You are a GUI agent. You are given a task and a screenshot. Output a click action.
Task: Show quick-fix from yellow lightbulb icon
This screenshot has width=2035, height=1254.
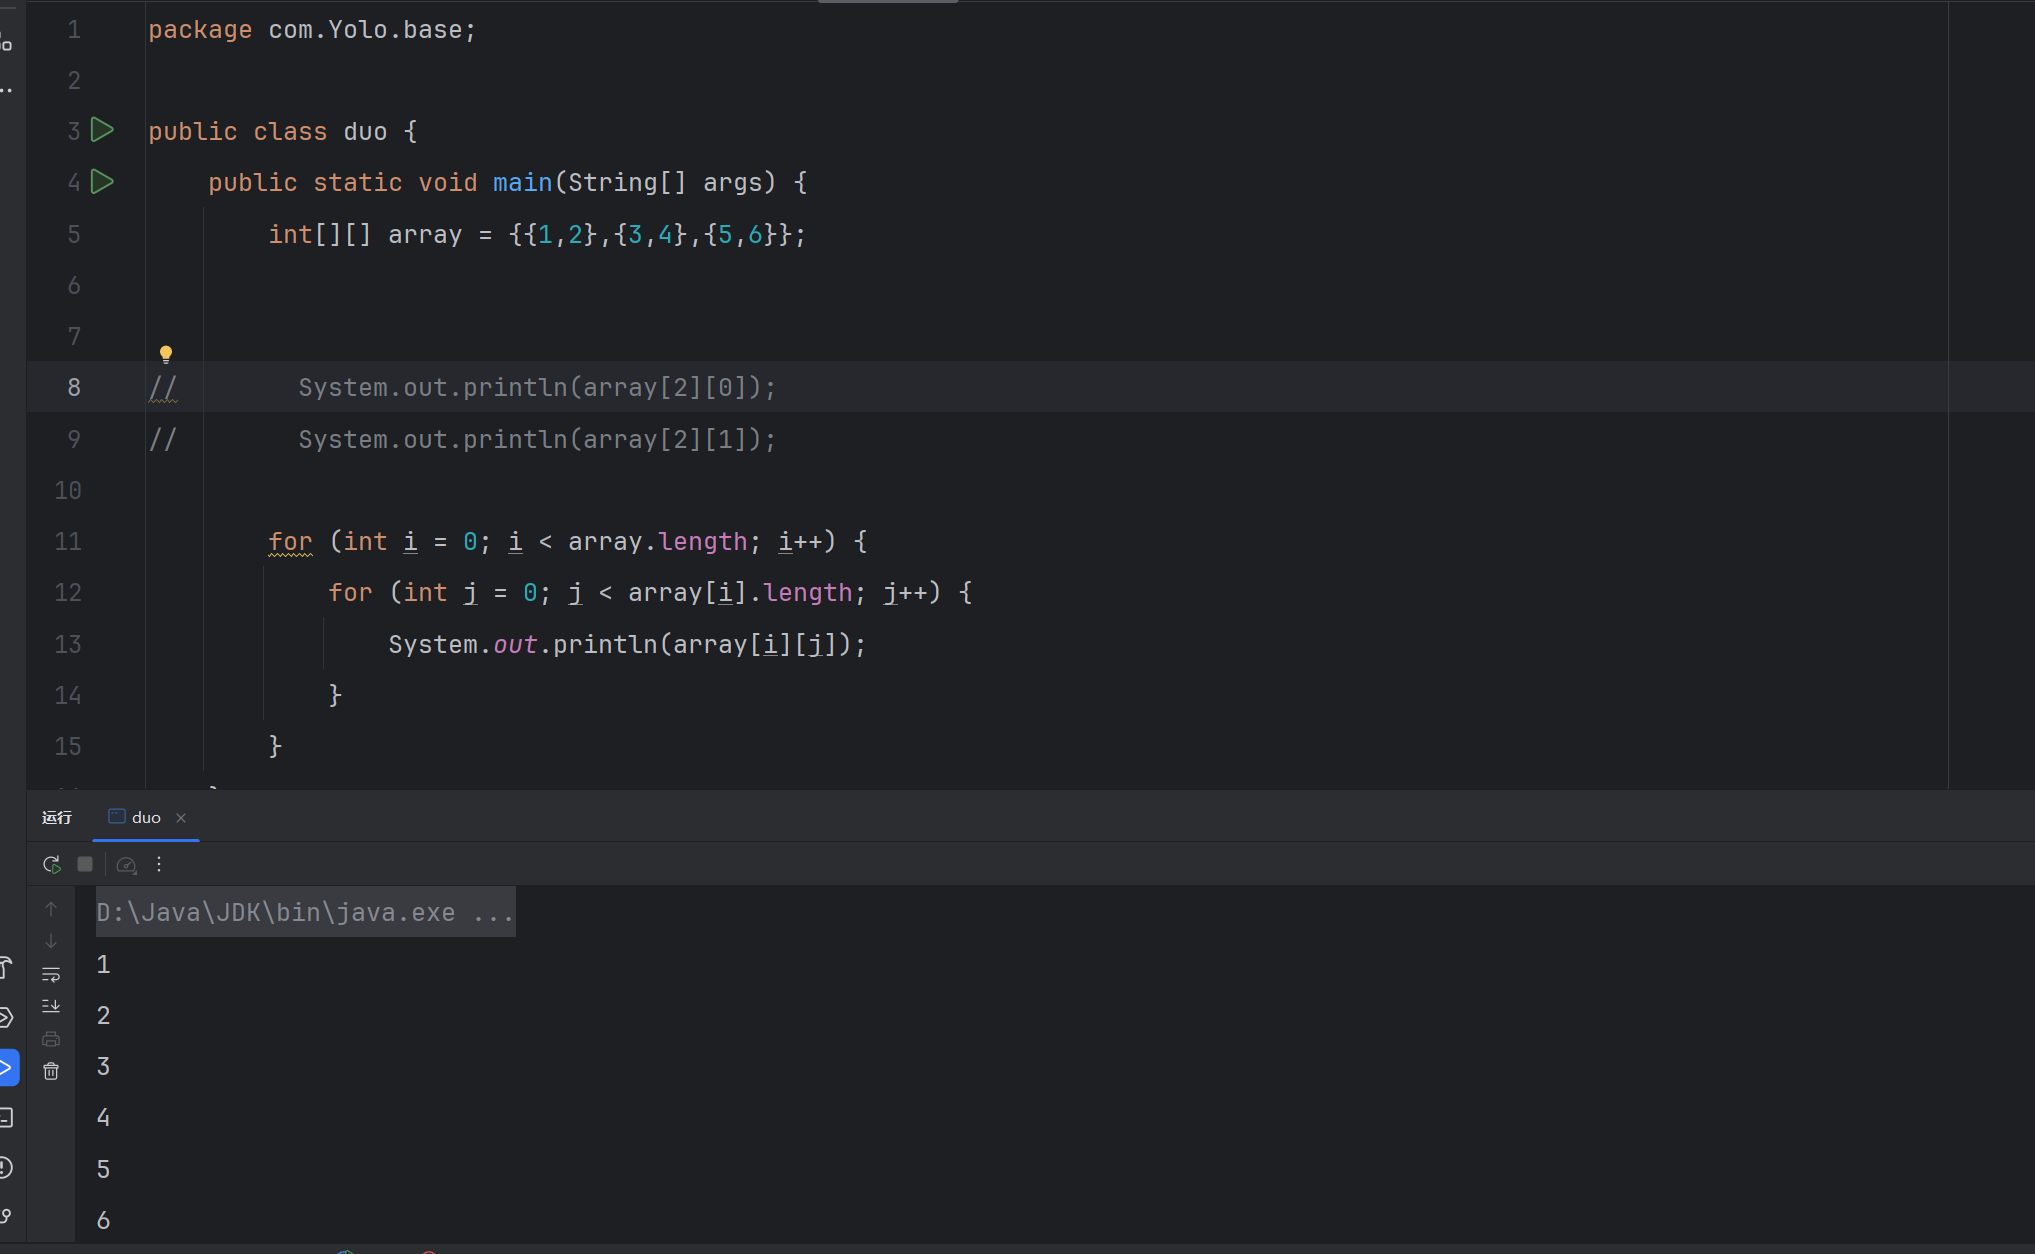click(x=166, y=354)
